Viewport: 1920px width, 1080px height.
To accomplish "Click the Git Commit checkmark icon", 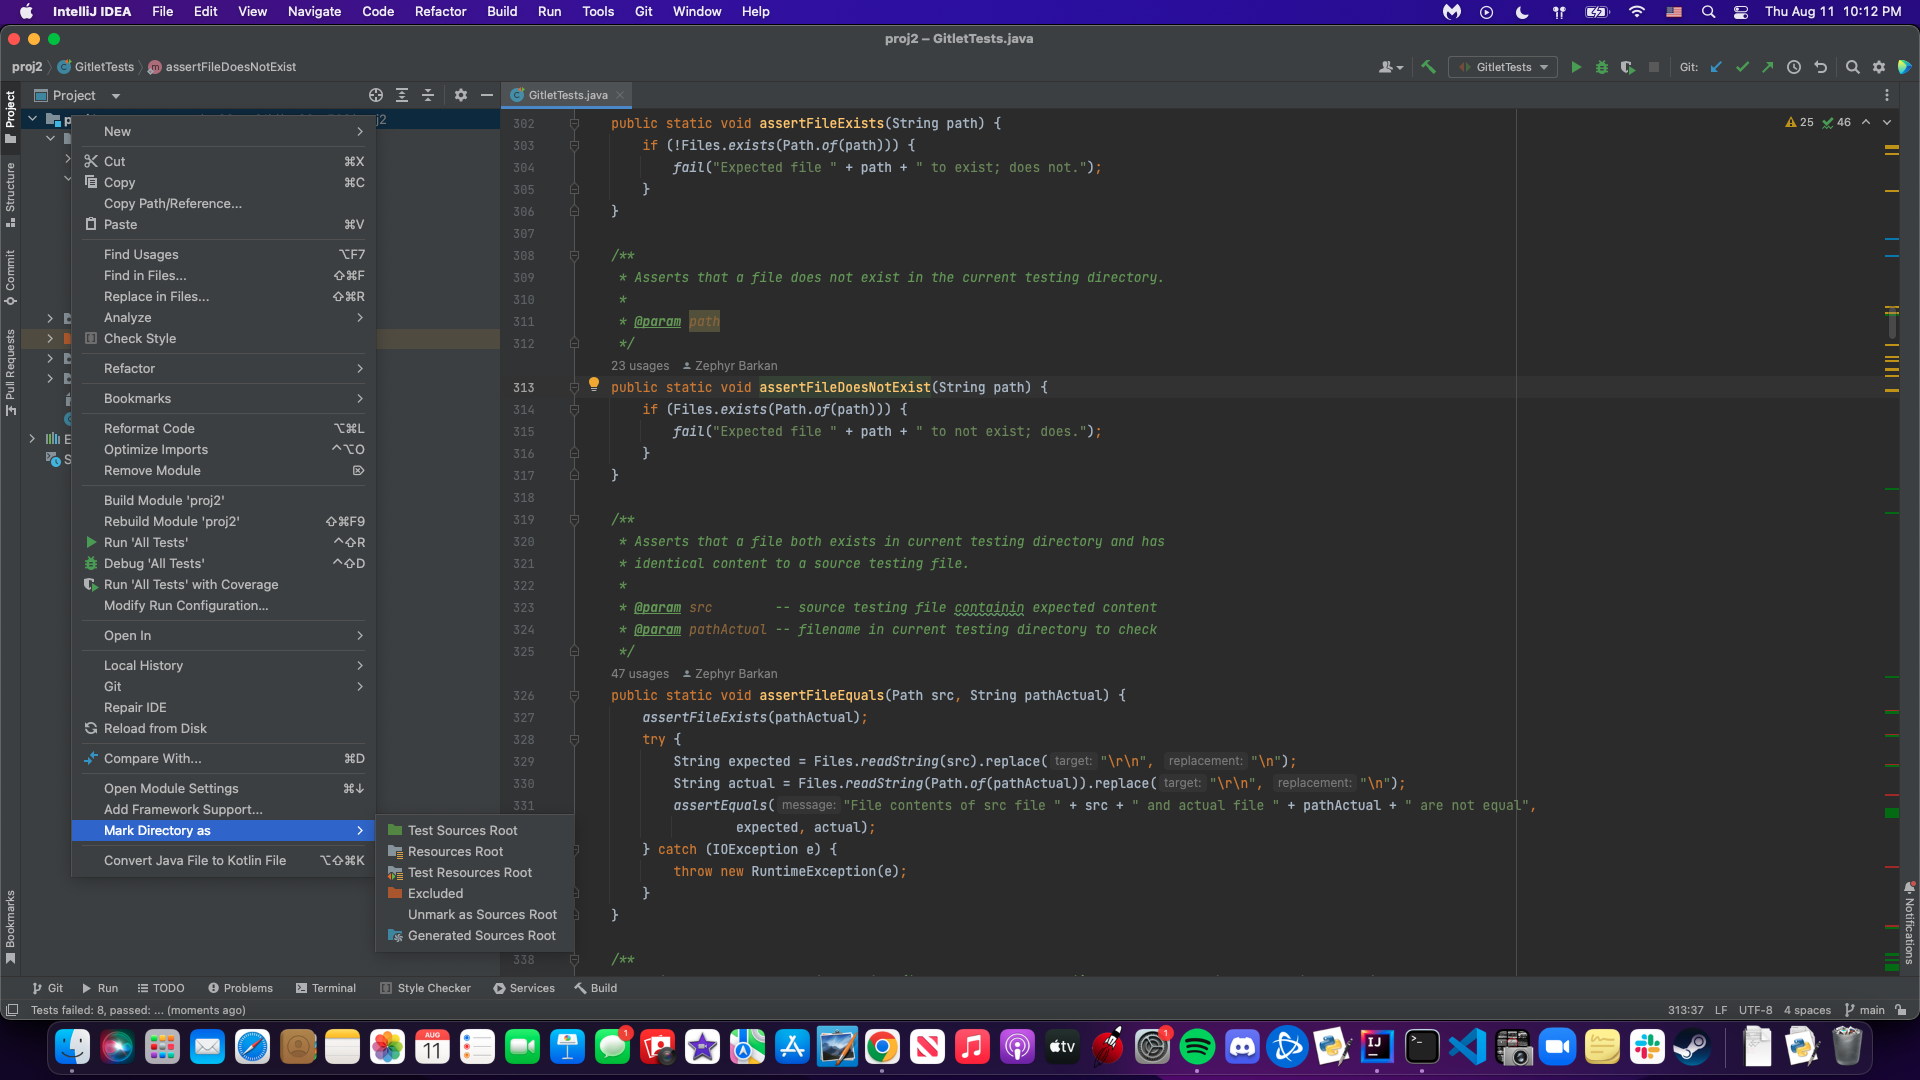I will (x=1742, y=67).
